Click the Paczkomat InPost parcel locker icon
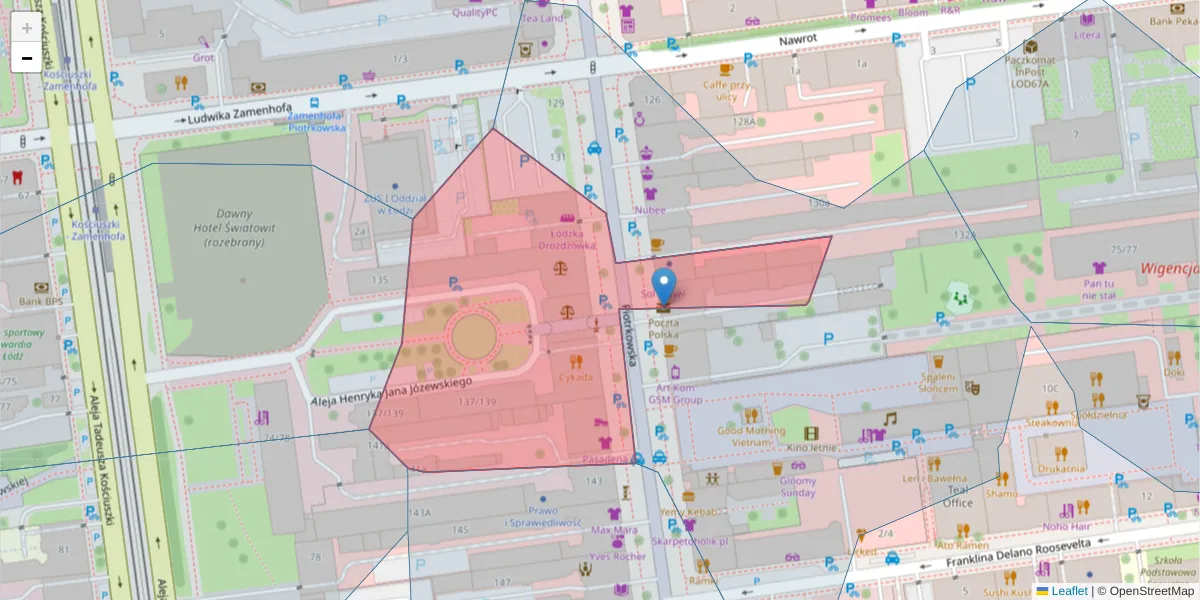The image size is (1200, 600). (1031, 47)
